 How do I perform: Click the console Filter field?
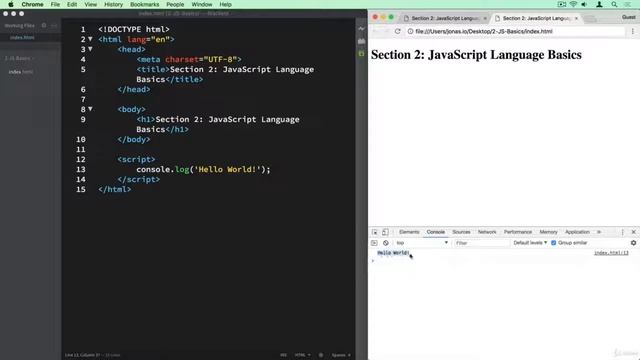click(482, 243)
